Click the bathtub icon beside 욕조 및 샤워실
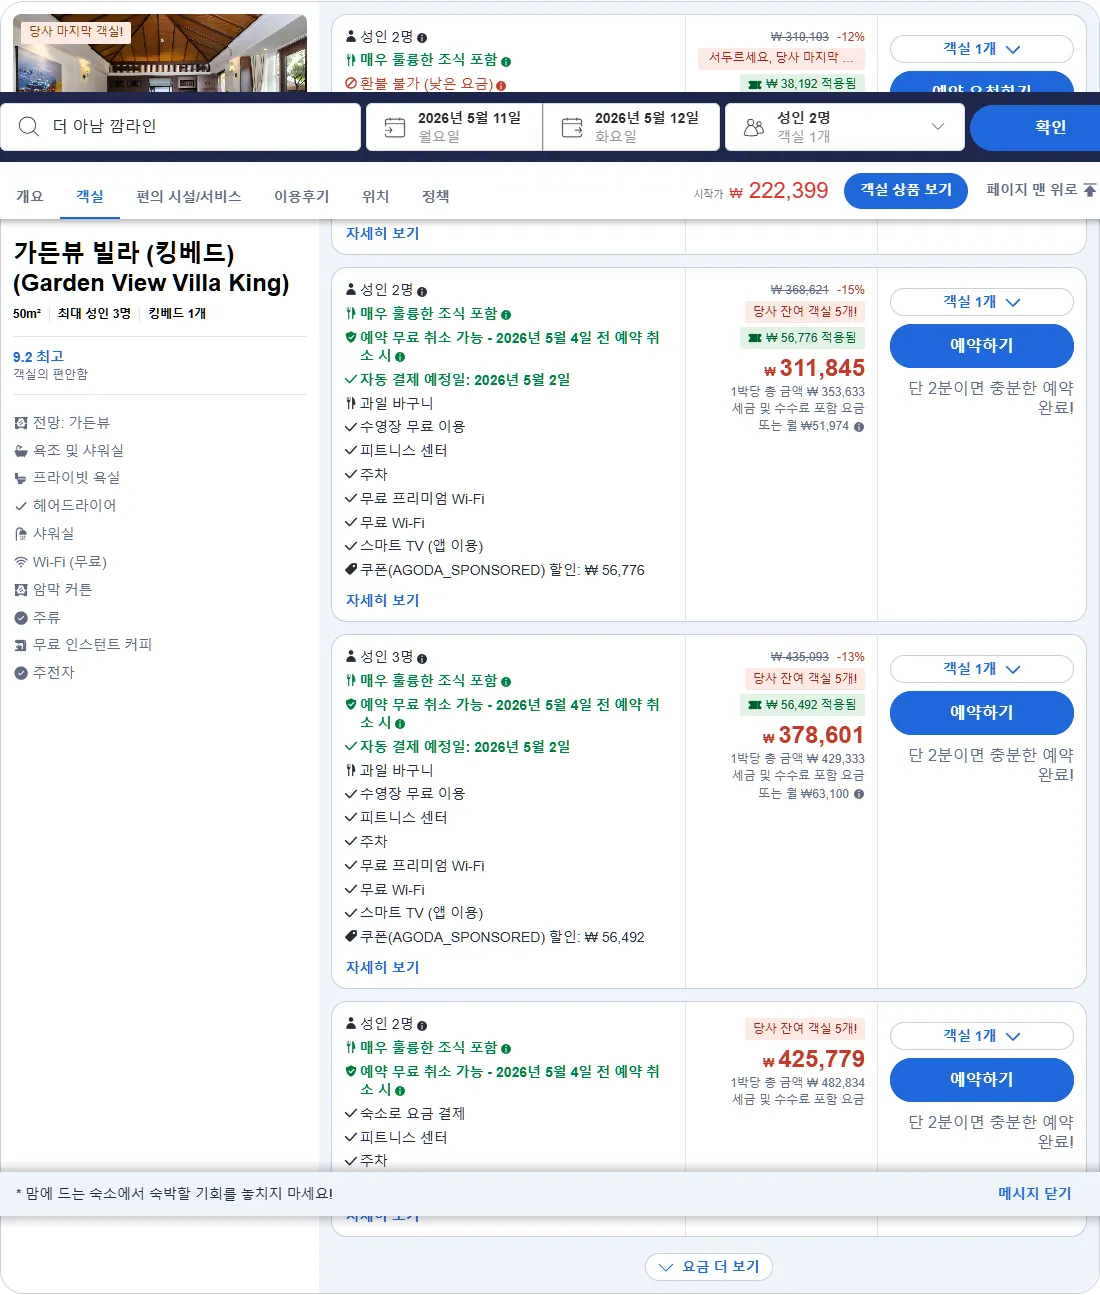The height and width of the screenshot is (1295, 1100). [21, 451]
